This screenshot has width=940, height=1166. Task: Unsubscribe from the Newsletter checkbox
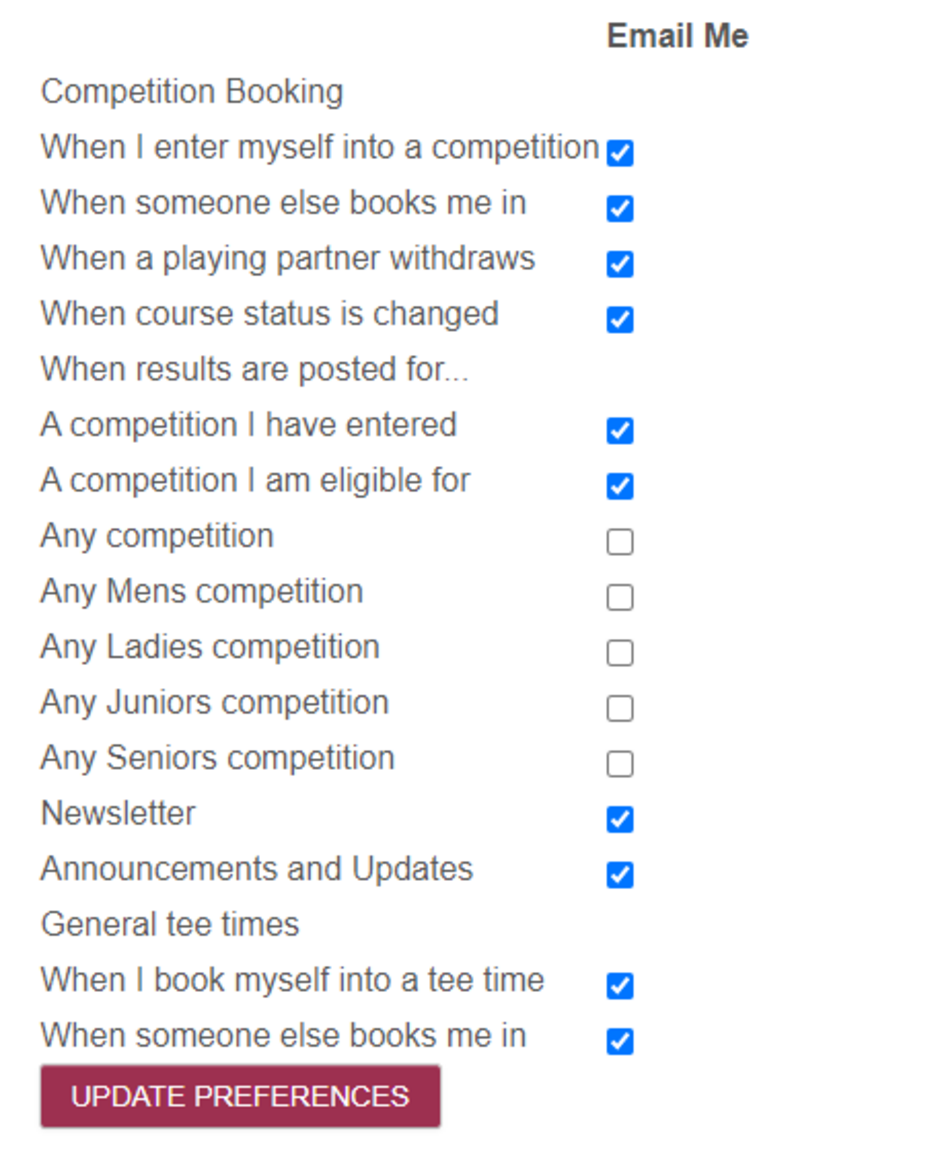point(620,819)
